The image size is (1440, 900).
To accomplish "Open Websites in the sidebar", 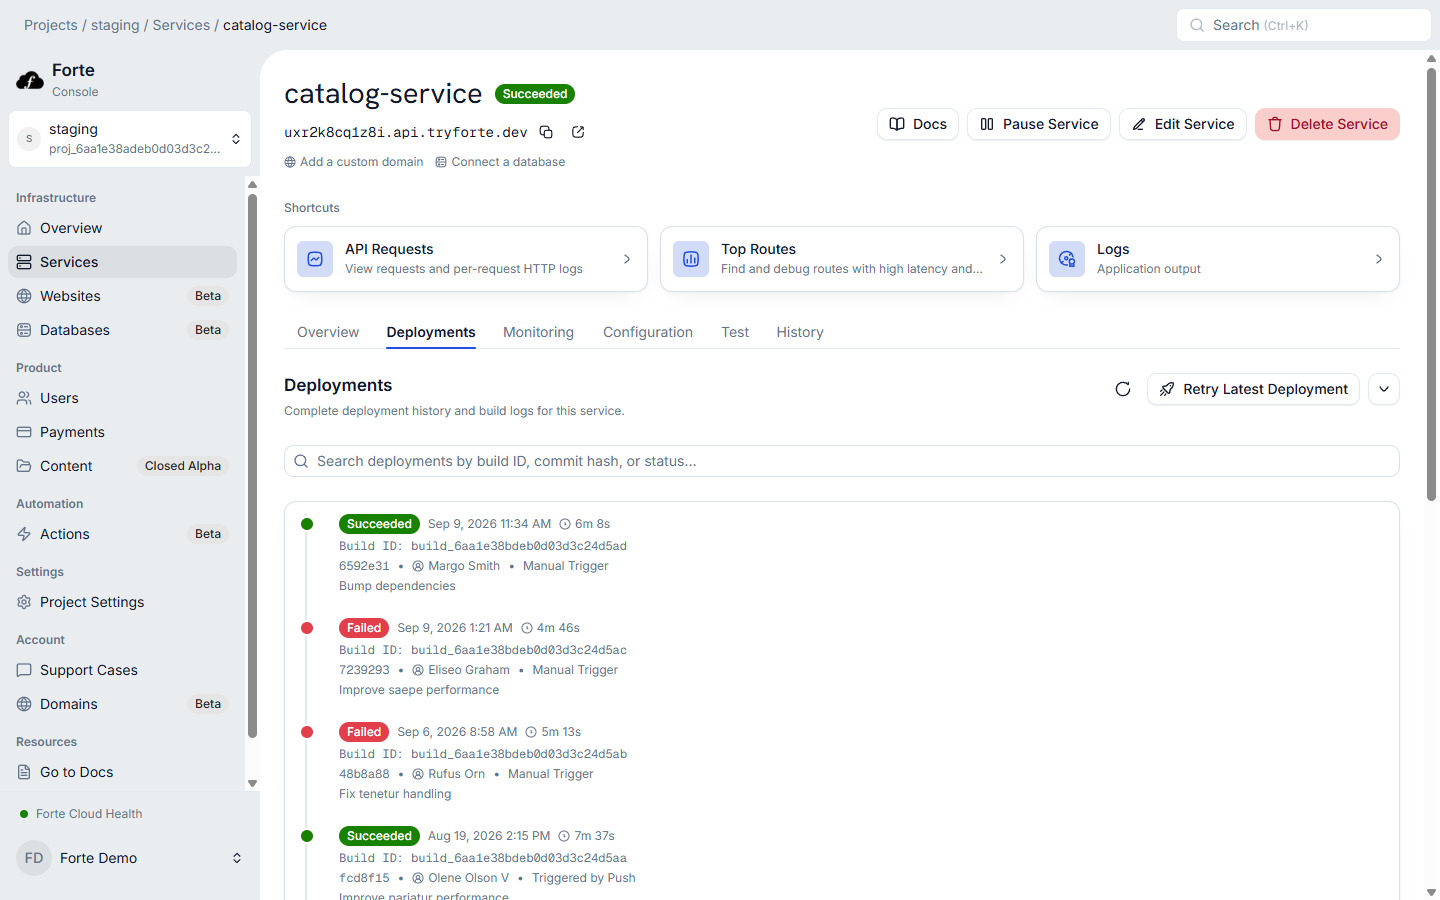I will [123, 296].
